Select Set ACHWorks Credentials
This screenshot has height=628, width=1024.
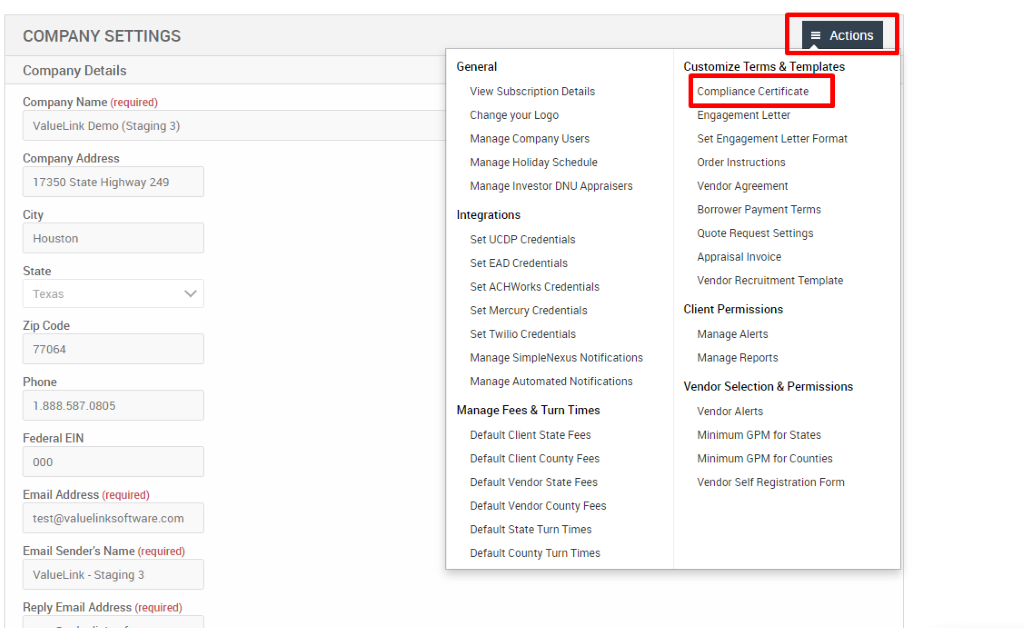(x=534, y=287)
